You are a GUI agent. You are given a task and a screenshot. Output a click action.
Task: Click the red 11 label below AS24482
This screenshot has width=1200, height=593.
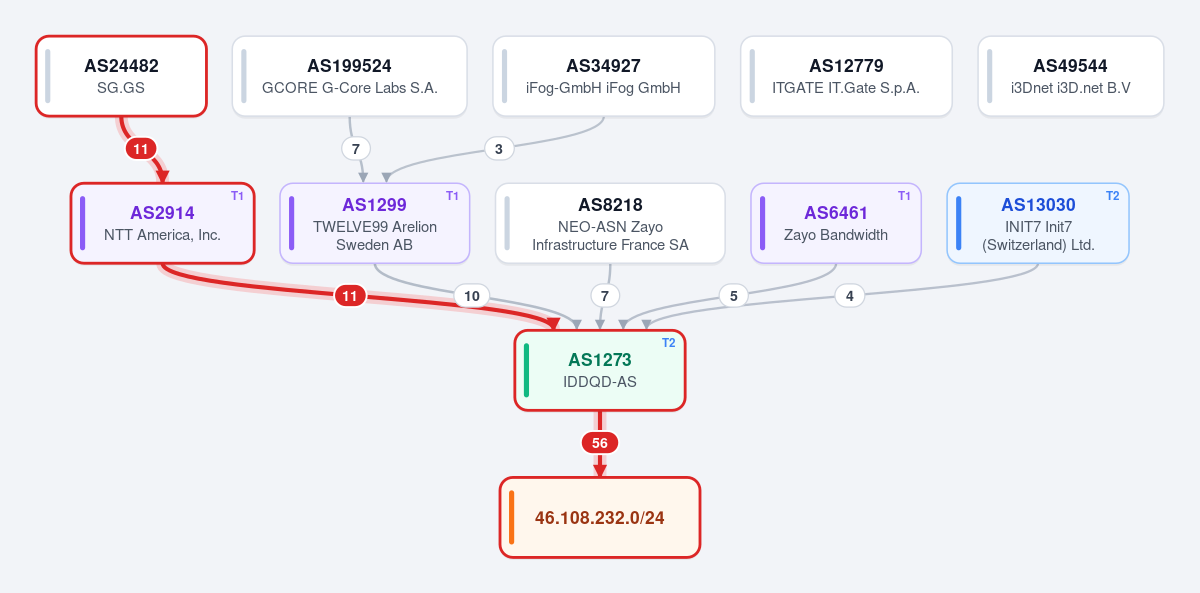point(141,149)
